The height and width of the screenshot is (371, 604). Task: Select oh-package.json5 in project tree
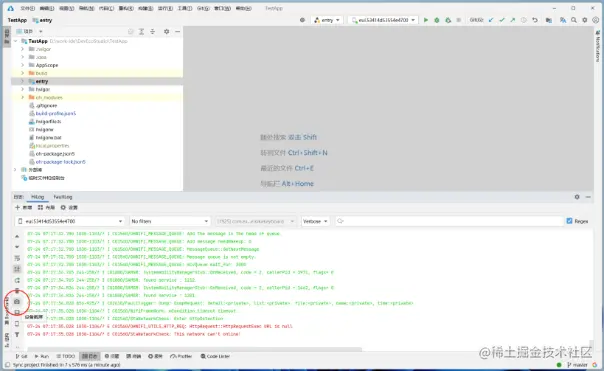(55, 154)
